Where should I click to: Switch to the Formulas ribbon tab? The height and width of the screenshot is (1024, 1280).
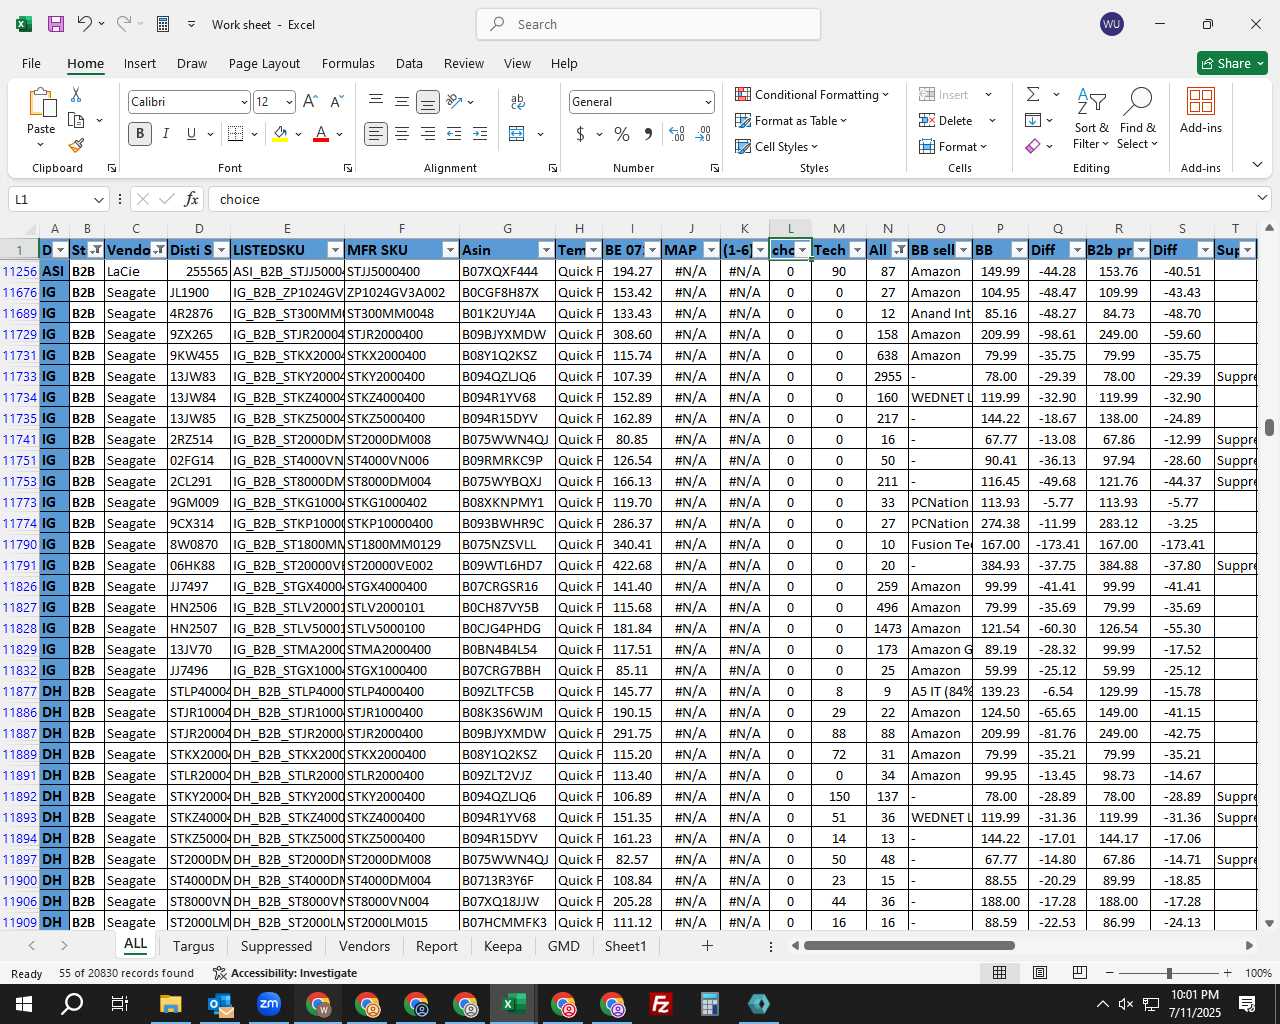[x=348, y=63]
